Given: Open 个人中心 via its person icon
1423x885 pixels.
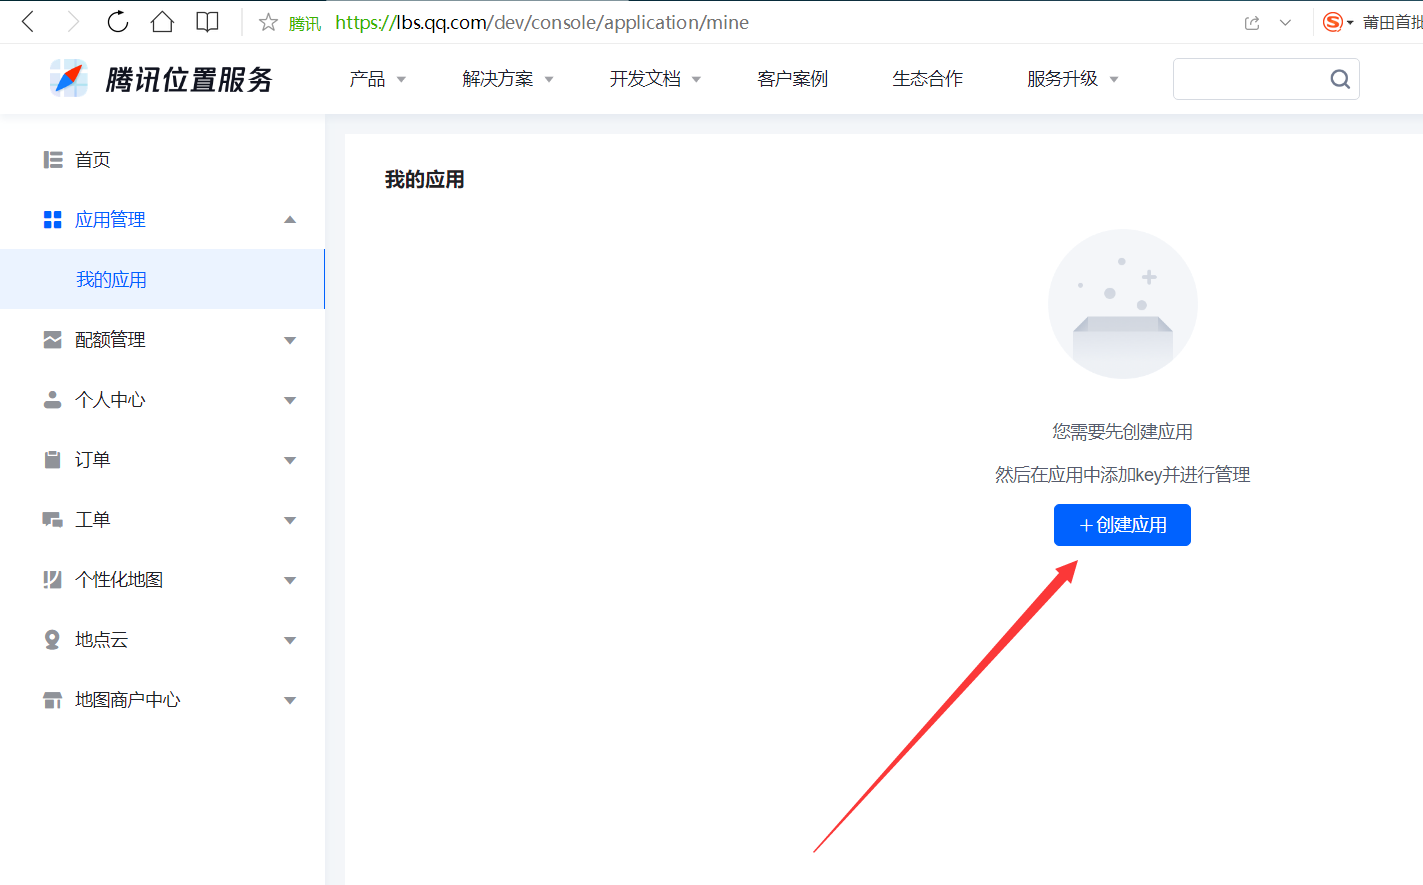Looking at the screenshot, I should coord(52,399).
